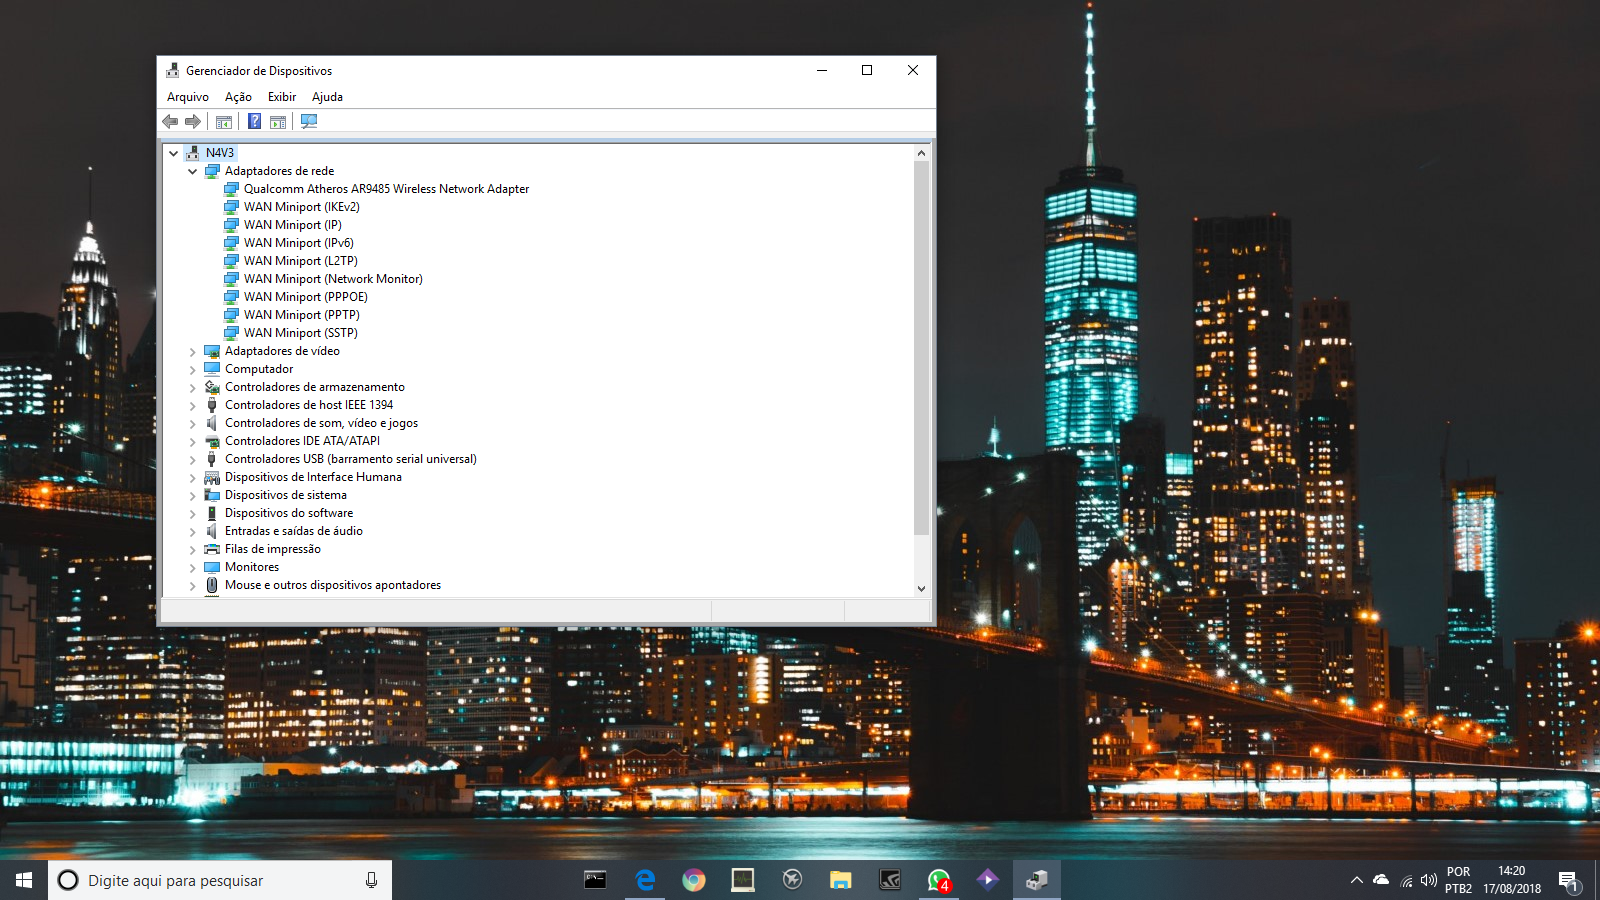The height and width of the screenshot is (900, 1600).
Task: Click the scan for hardware changes icon
Action: 309,121
